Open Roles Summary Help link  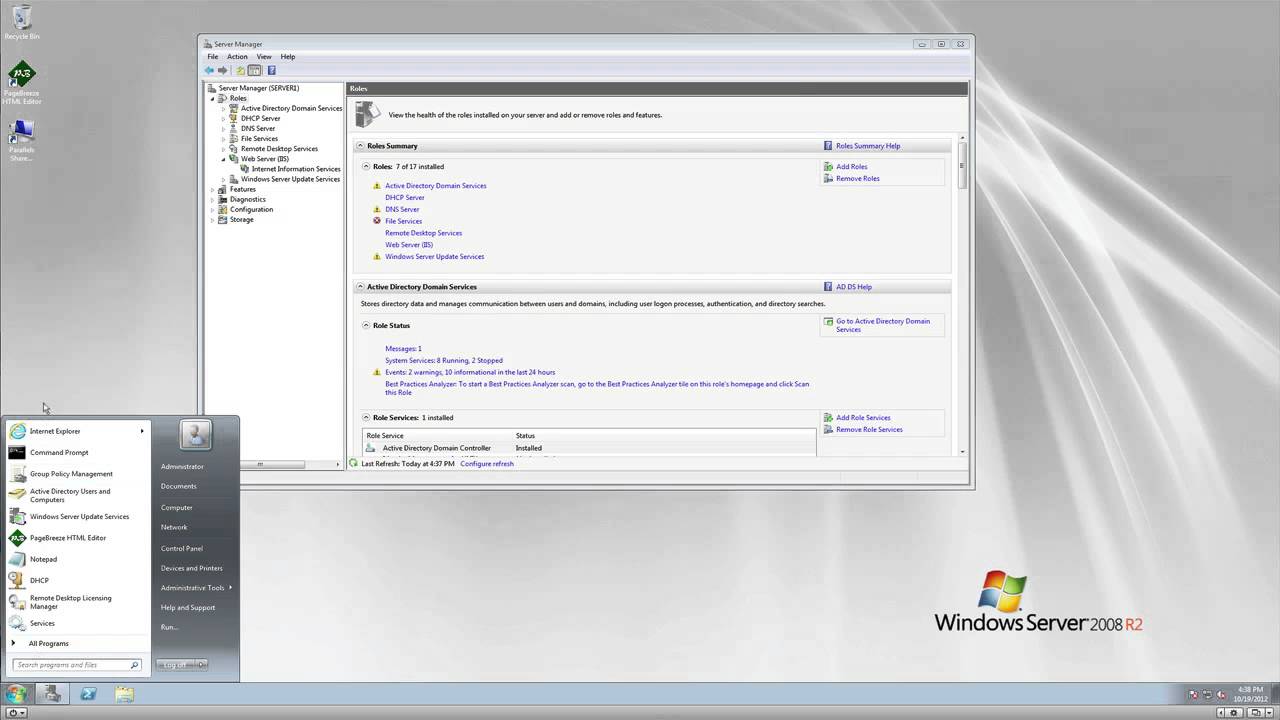point(868,146)
